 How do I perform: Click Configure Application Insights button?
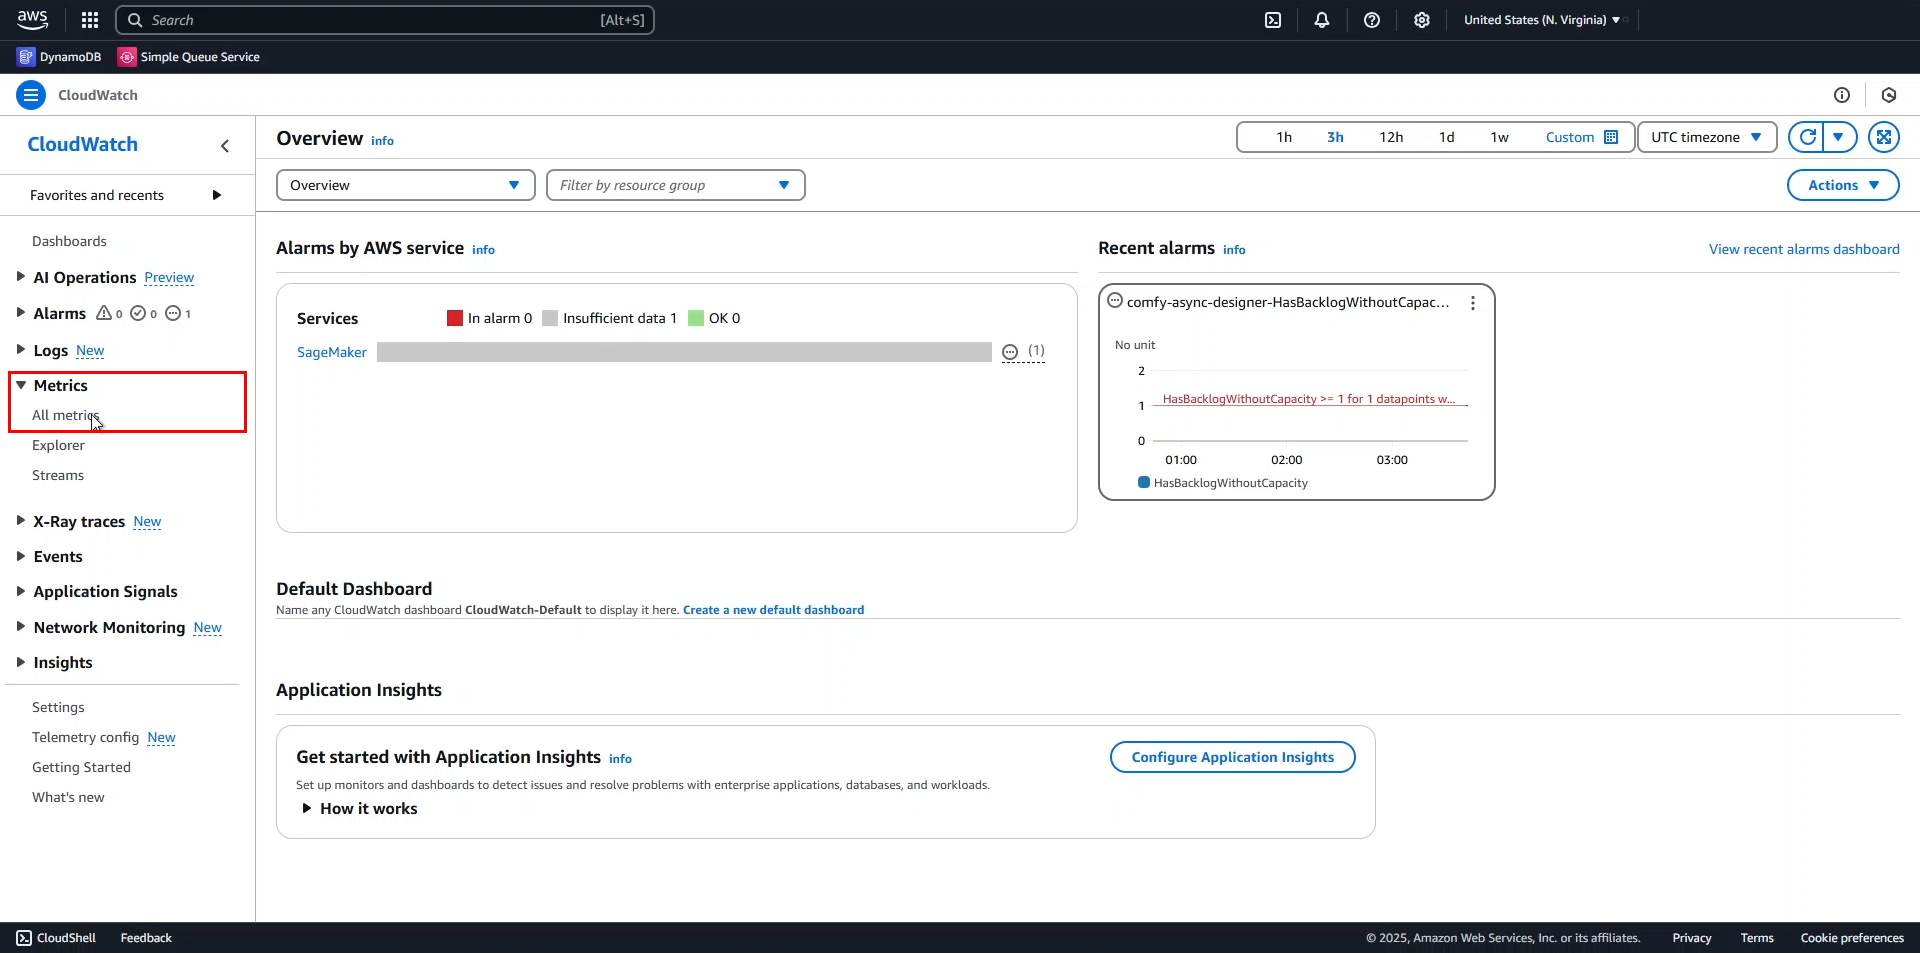click(1232, 757)
